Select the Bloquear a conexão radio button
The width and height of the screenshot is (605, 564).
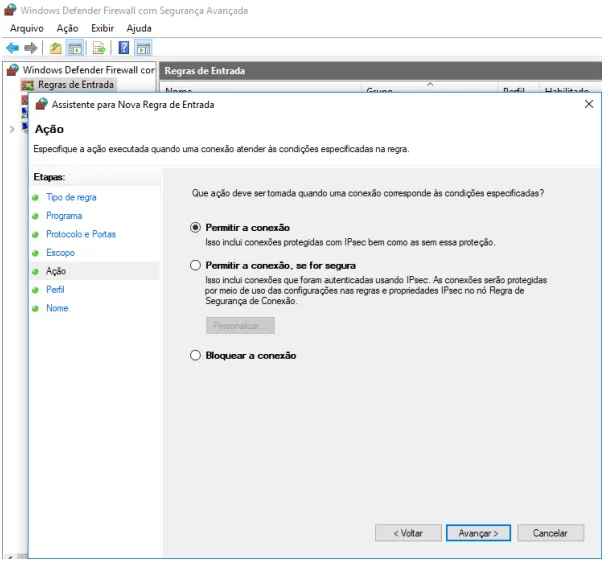pyautogui.click(x=195, y=355)
